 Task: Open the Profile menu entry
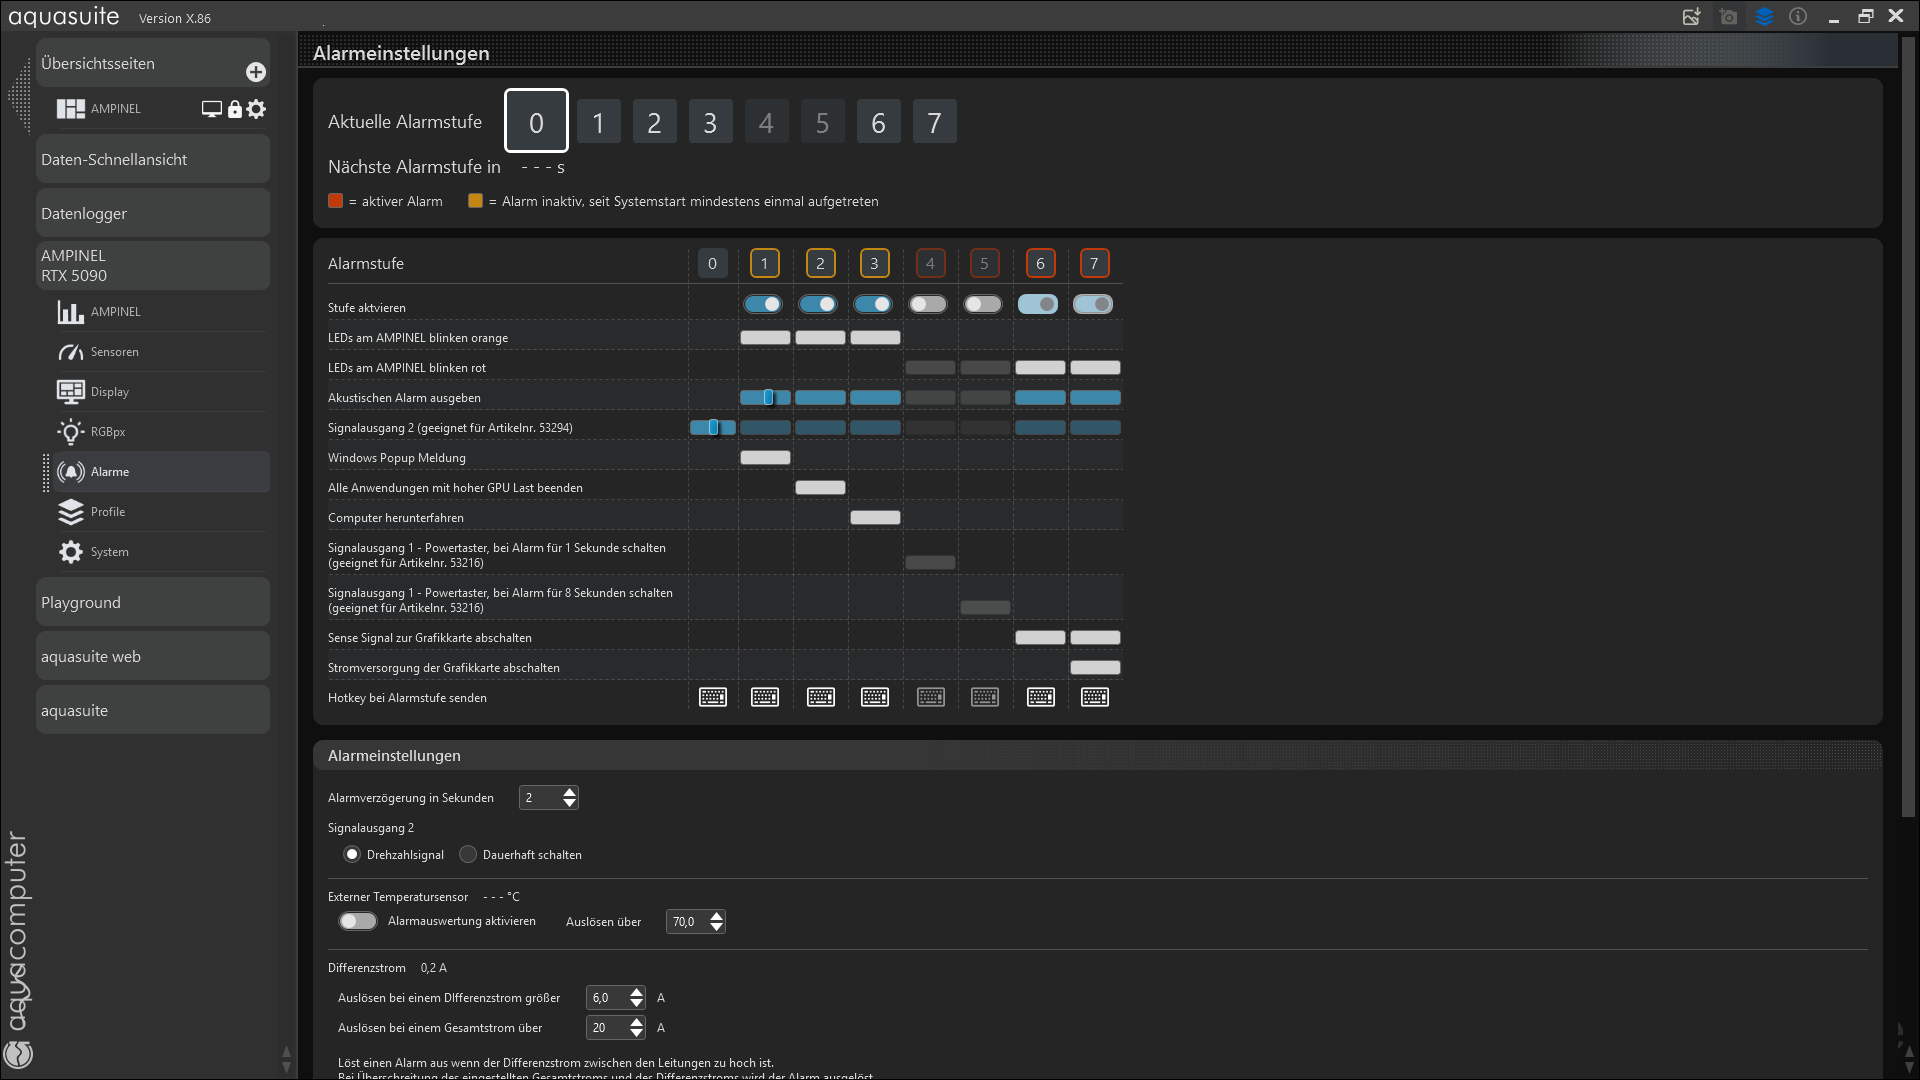(108, 512)
